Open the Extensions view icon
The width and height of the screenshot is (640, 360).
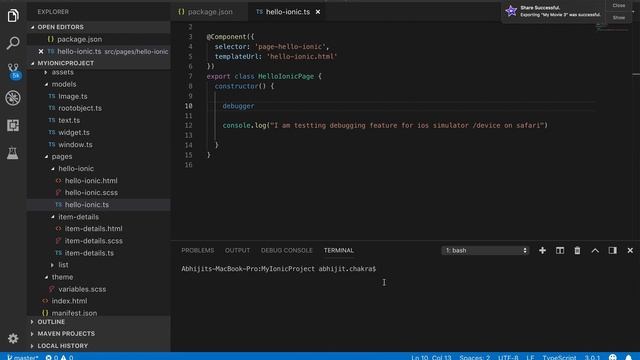13,125
